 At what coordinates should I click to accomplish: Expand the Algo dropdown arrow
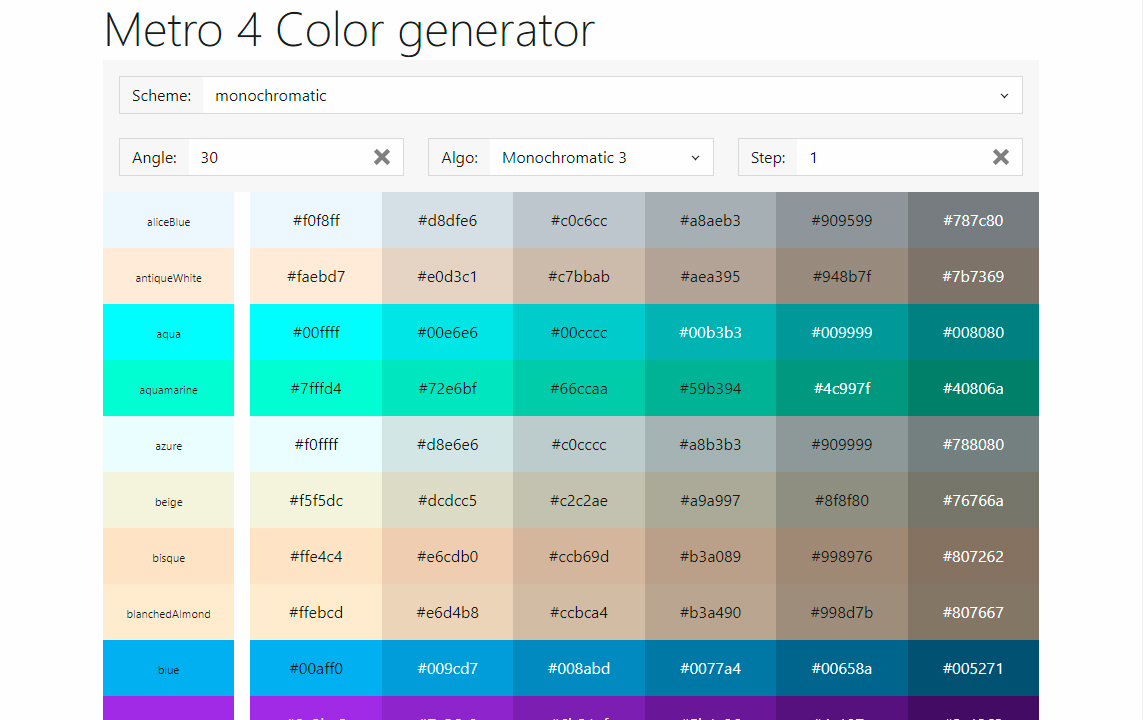[x=696, y=157]
